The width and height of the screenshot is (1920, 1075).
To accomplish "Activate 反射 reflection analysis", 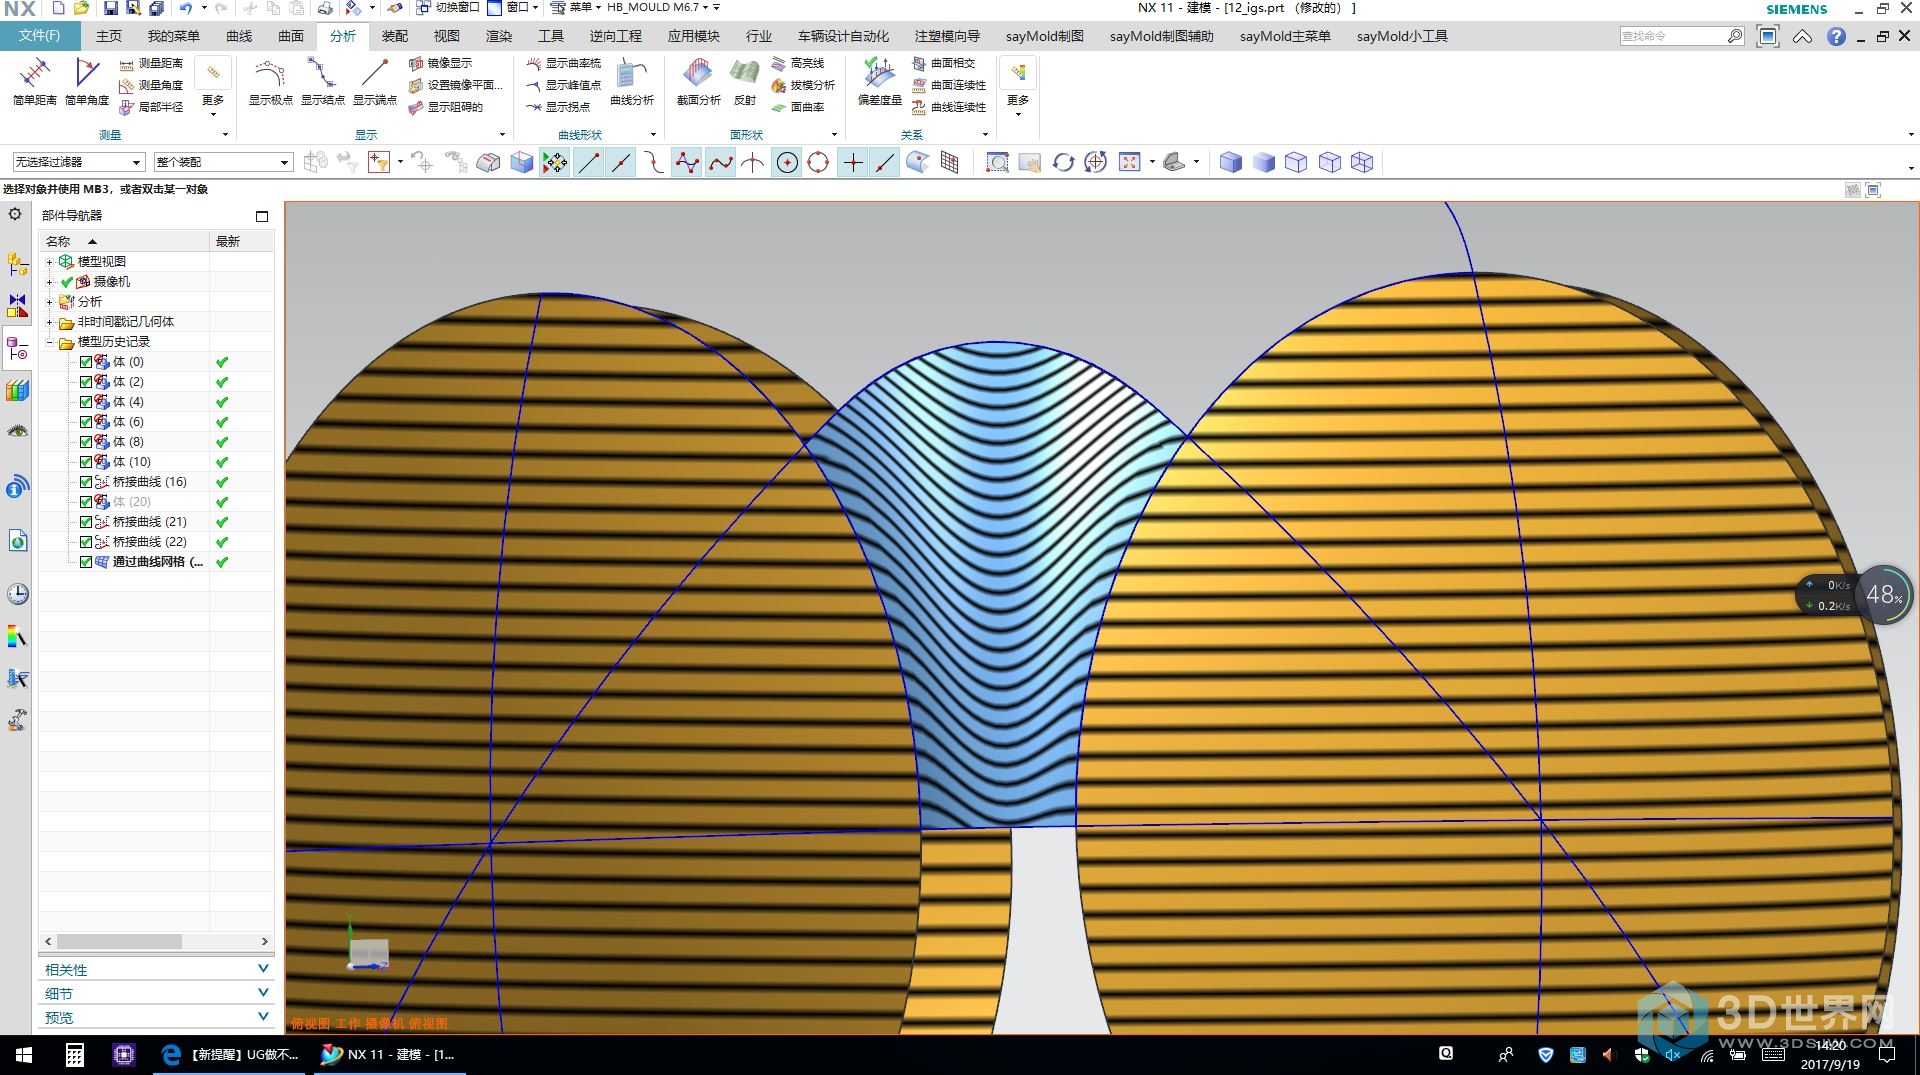I will click(745, 81).
